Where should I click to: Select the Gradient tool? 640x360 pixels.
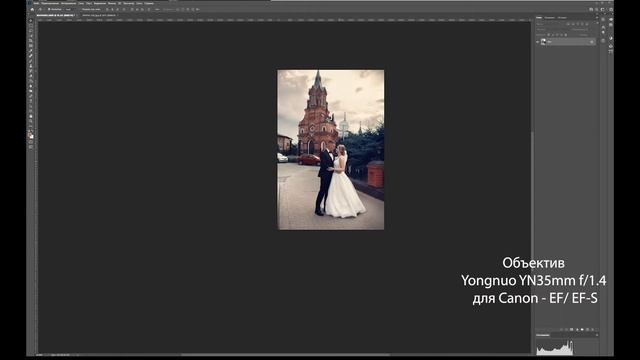(31, 81)
